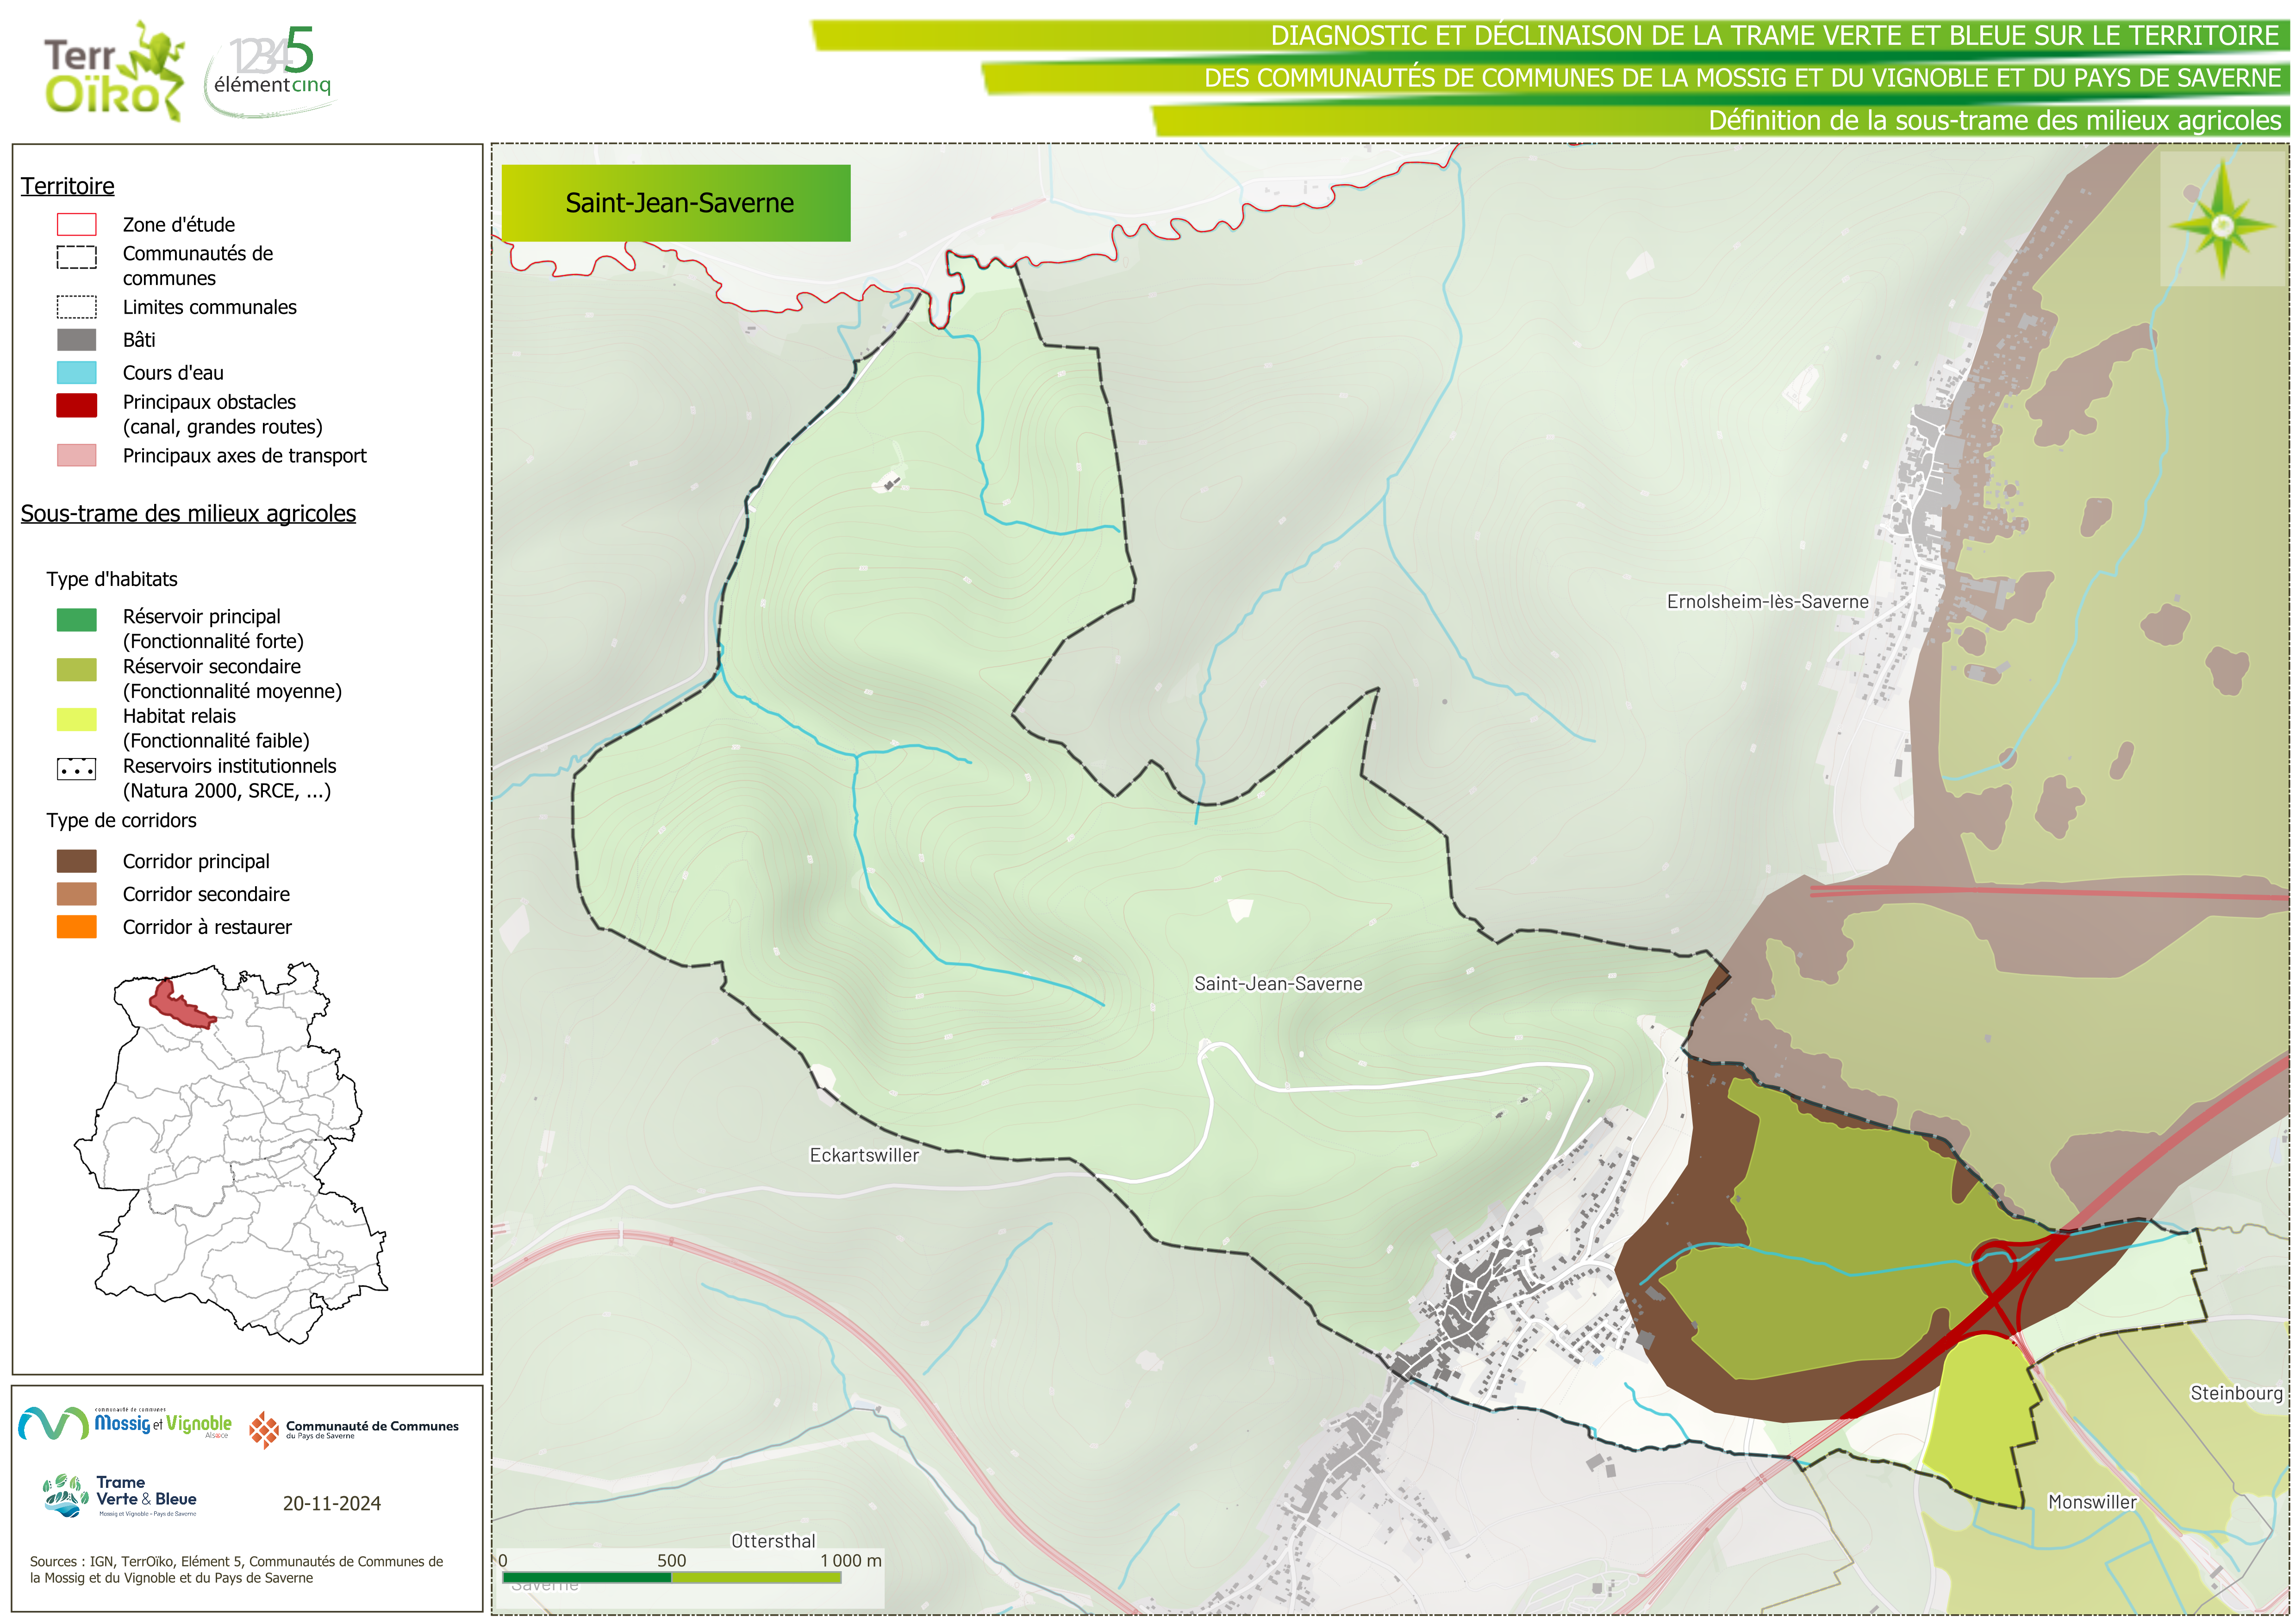Click the Corridor à restaurer orange swatch
This screenshot has height=1623, width=2296.
[x=76, y=926]
